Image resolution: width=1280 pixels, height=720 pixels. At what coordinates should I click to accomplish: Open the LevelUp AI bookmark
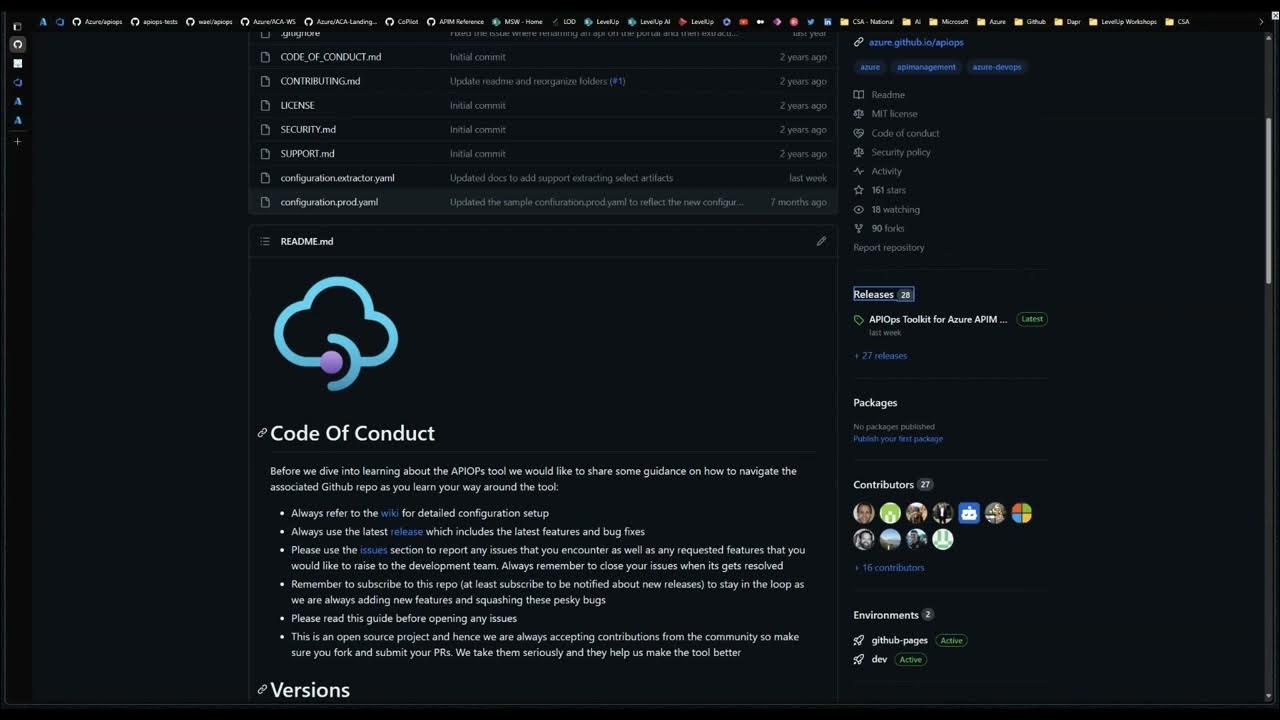click(x=650, y=21)
